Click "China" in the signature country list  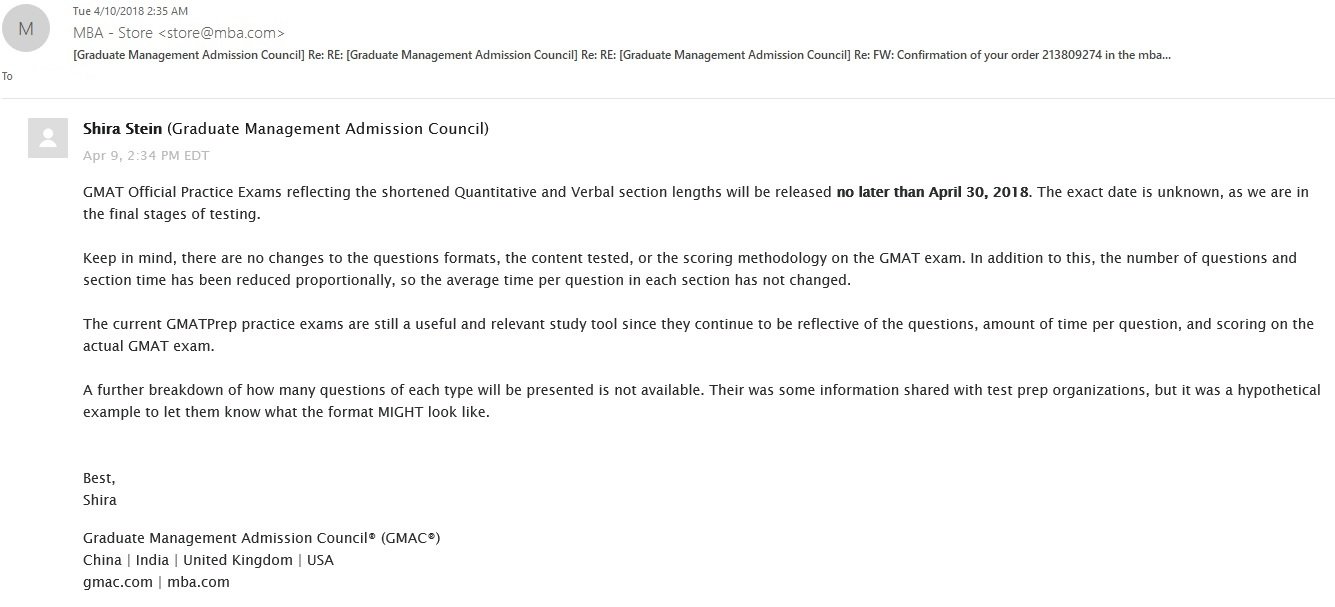point(102,560)
